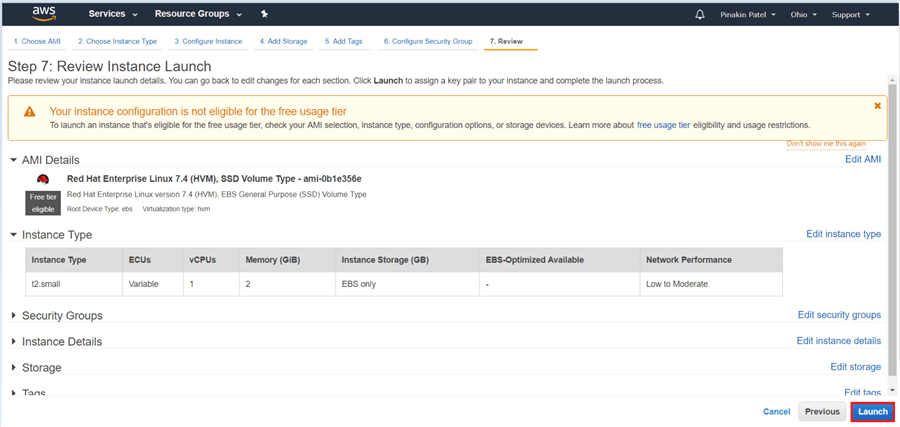Click the t2.small instance type cell

[x=74, y=284]
